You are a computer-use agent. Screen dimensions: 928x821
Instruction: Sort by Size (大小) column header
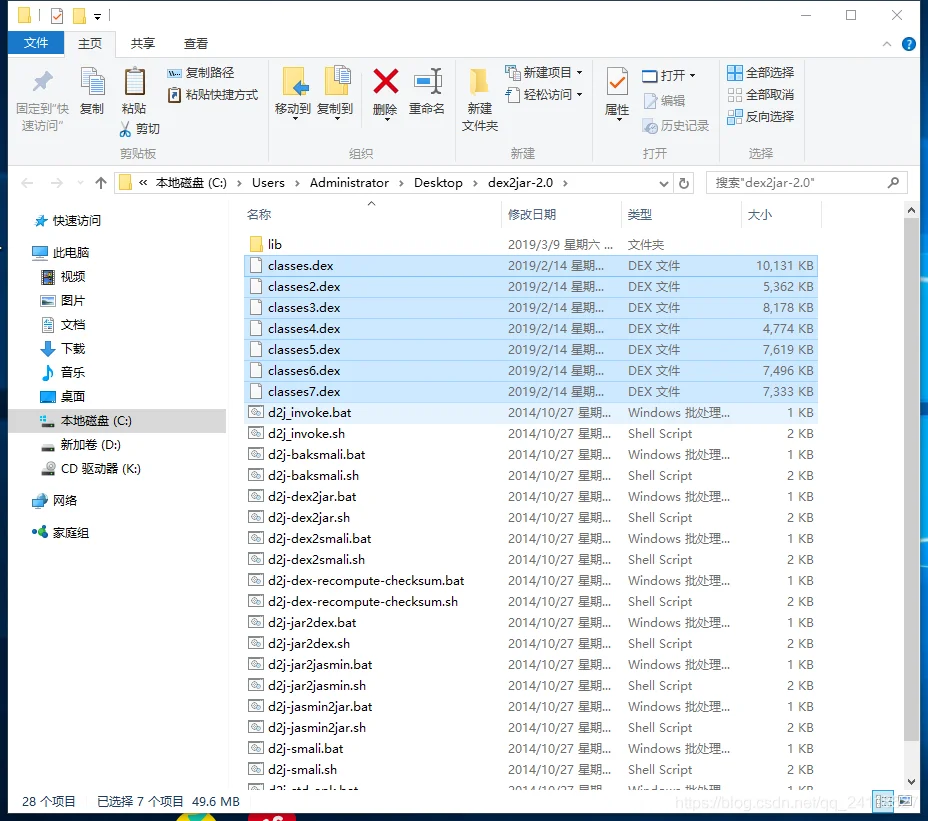click(759, 215)
